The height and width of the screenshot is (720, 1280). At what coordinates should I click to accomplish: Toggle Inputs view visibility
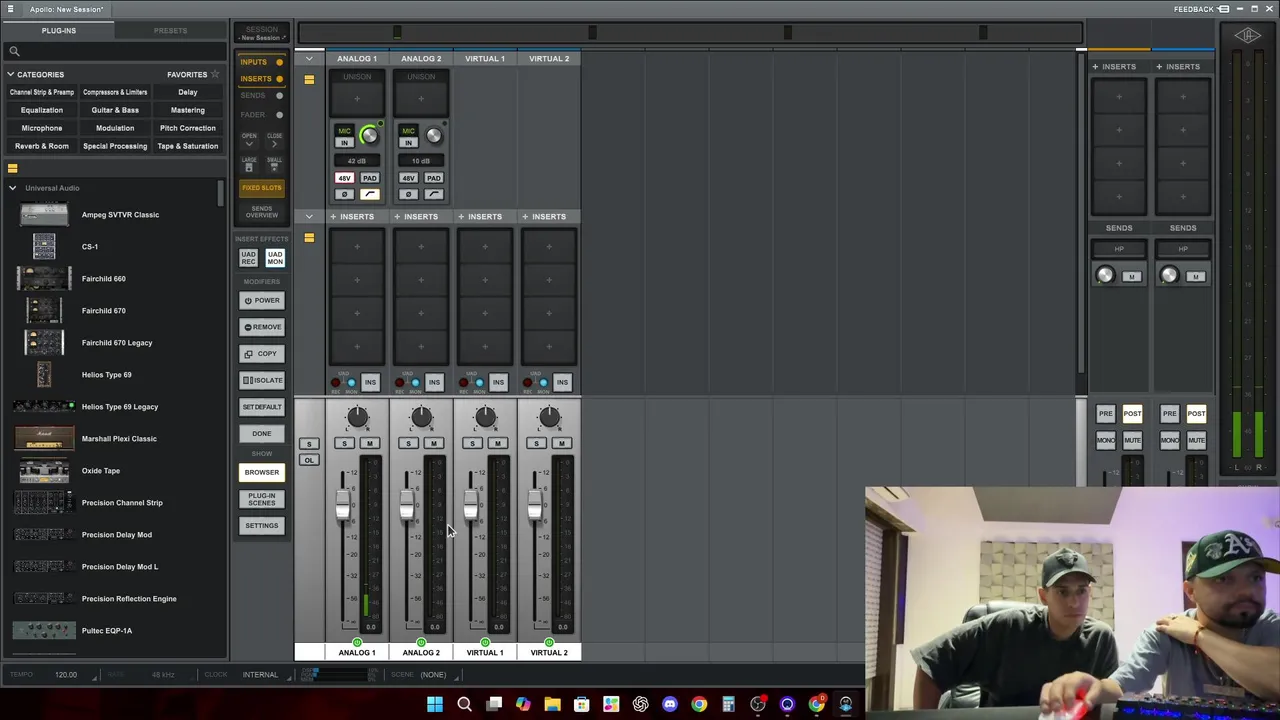261,62
